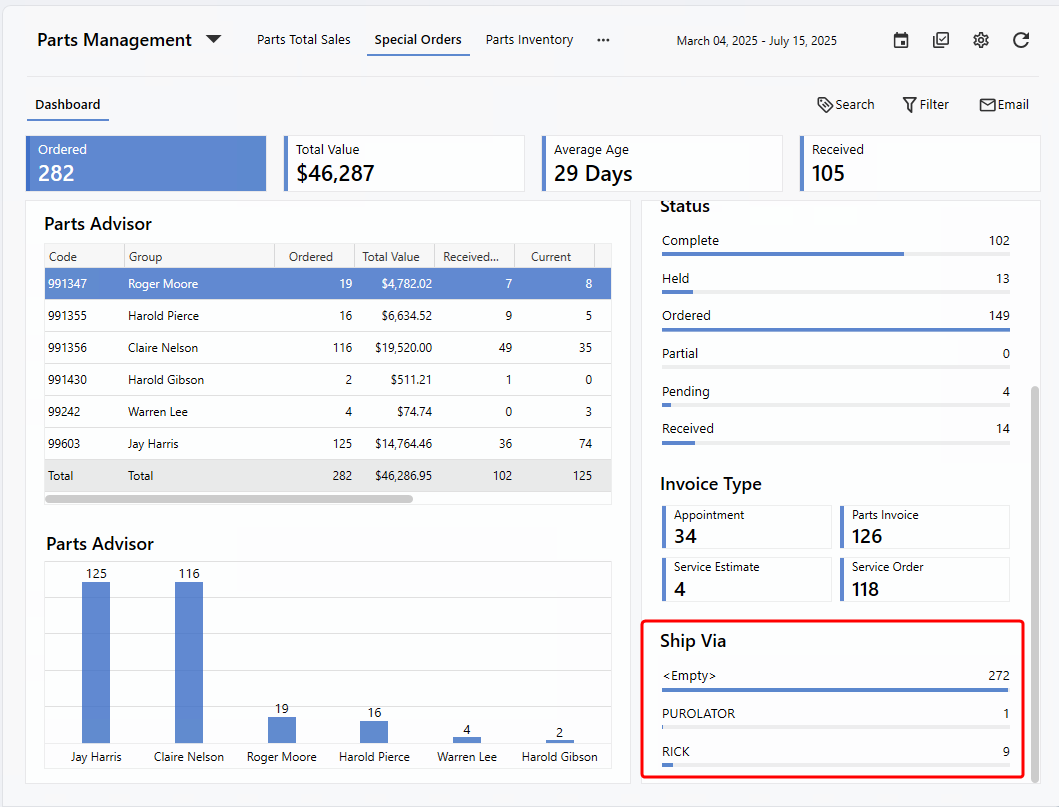Viewport: 1059px width, 807px height.
Task: Switch to Parts Total Sales tab
Action: pos(304,40)
